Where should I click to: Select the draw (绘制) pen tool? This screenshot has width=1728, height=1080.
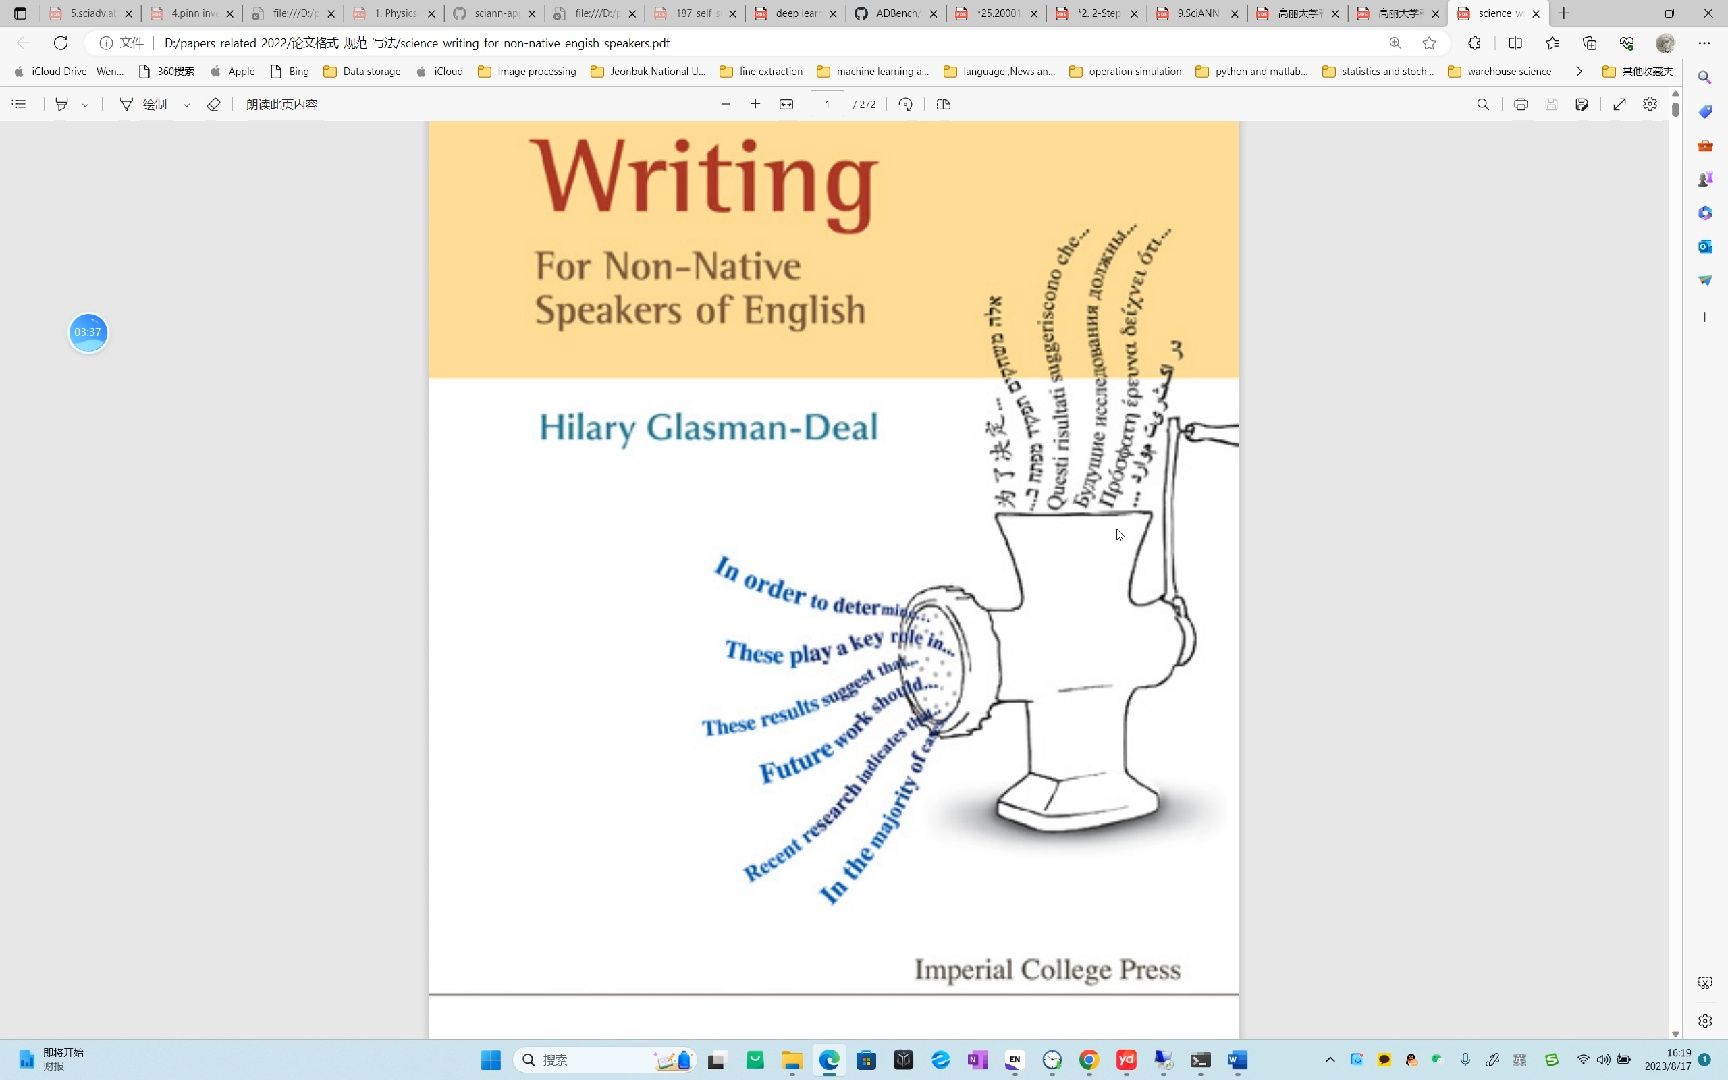(143, 104)
